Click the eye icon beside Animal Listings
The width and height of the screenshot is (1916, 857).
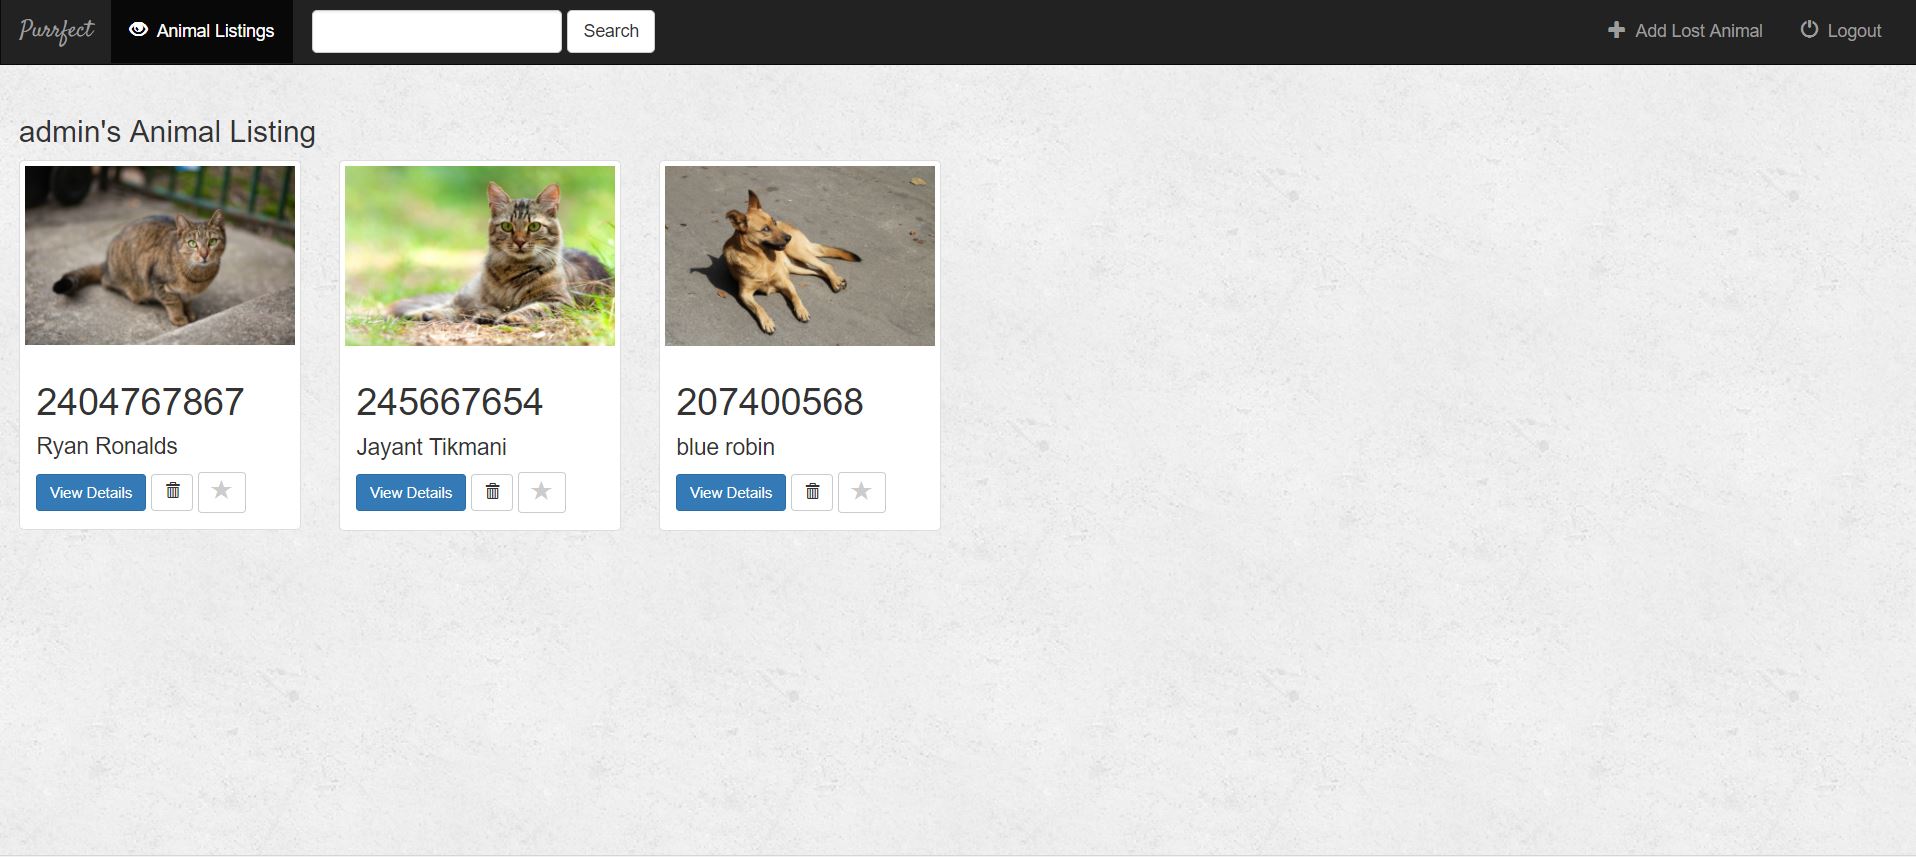click(139, 30)
